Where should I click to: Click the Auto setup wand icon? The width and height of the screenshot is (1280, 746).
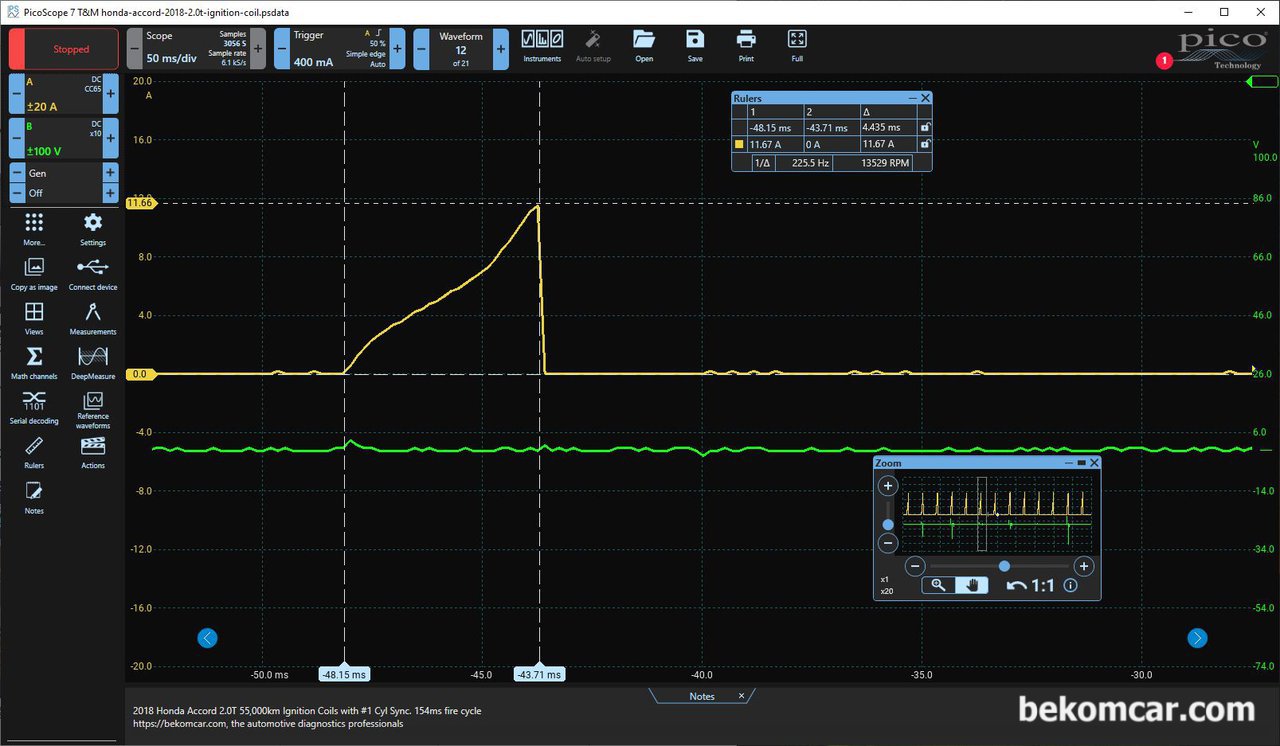pos(593,46)
